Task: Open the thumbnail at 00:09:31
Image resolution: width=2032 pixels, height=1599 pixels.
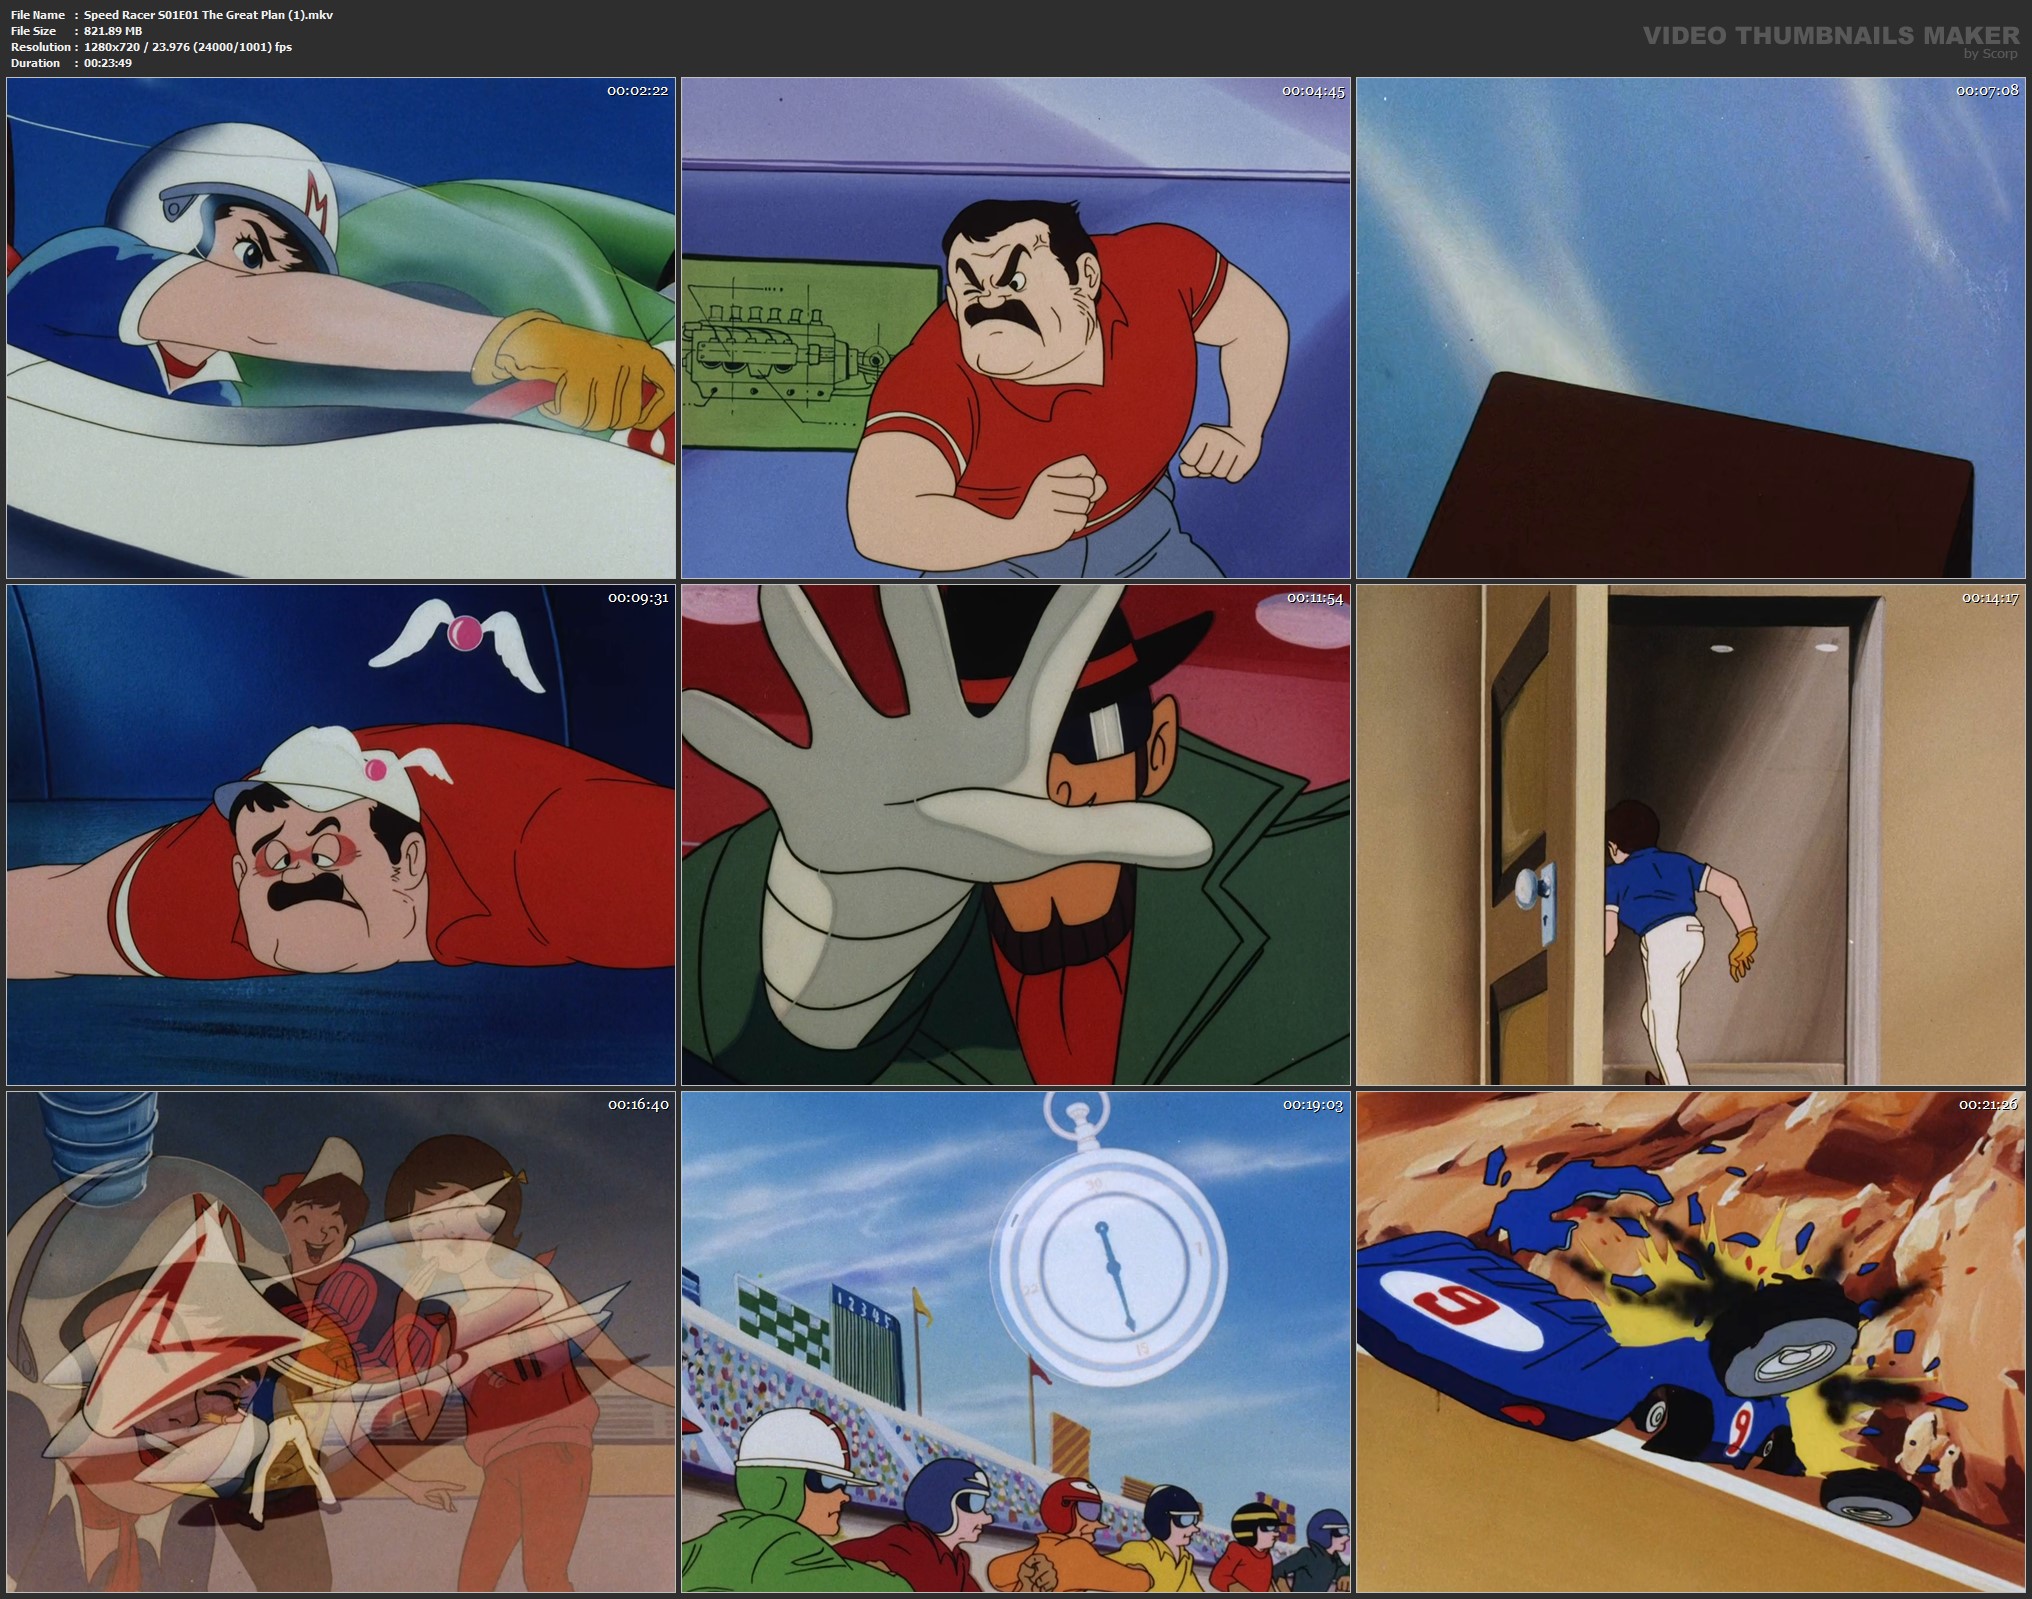Action: tap(341, 835)
